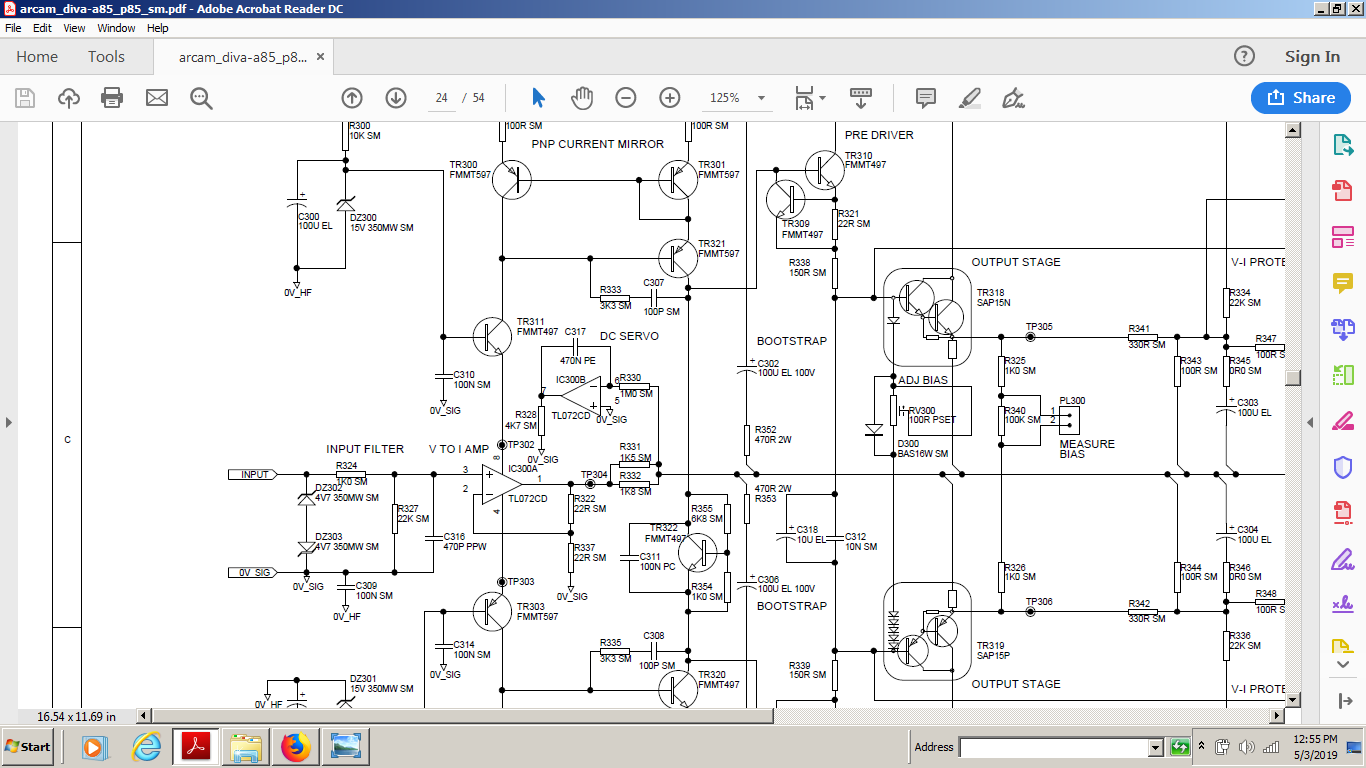The width and height of the screenshot is (1366, 768).
Task: Collapse the right tools pane
Action: tap(1343, 701)
